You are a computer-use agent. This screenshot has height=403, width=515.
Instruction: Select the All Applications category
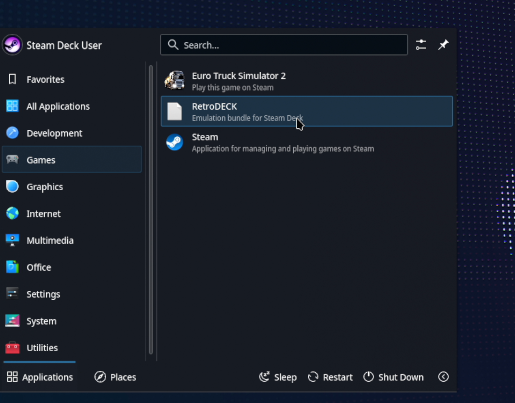point(72,106)
